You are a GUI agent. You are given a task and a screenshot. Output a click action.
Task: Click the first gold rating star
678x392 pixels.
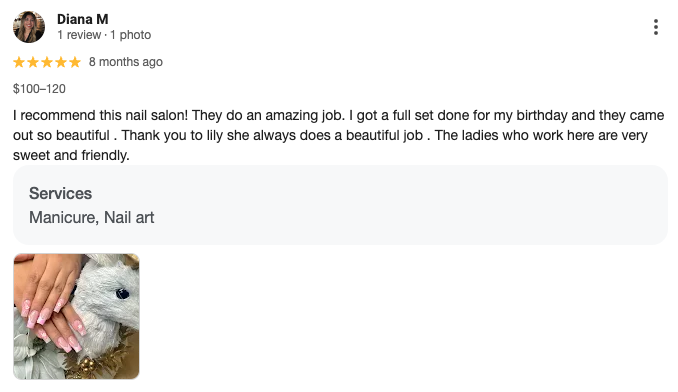19,62
